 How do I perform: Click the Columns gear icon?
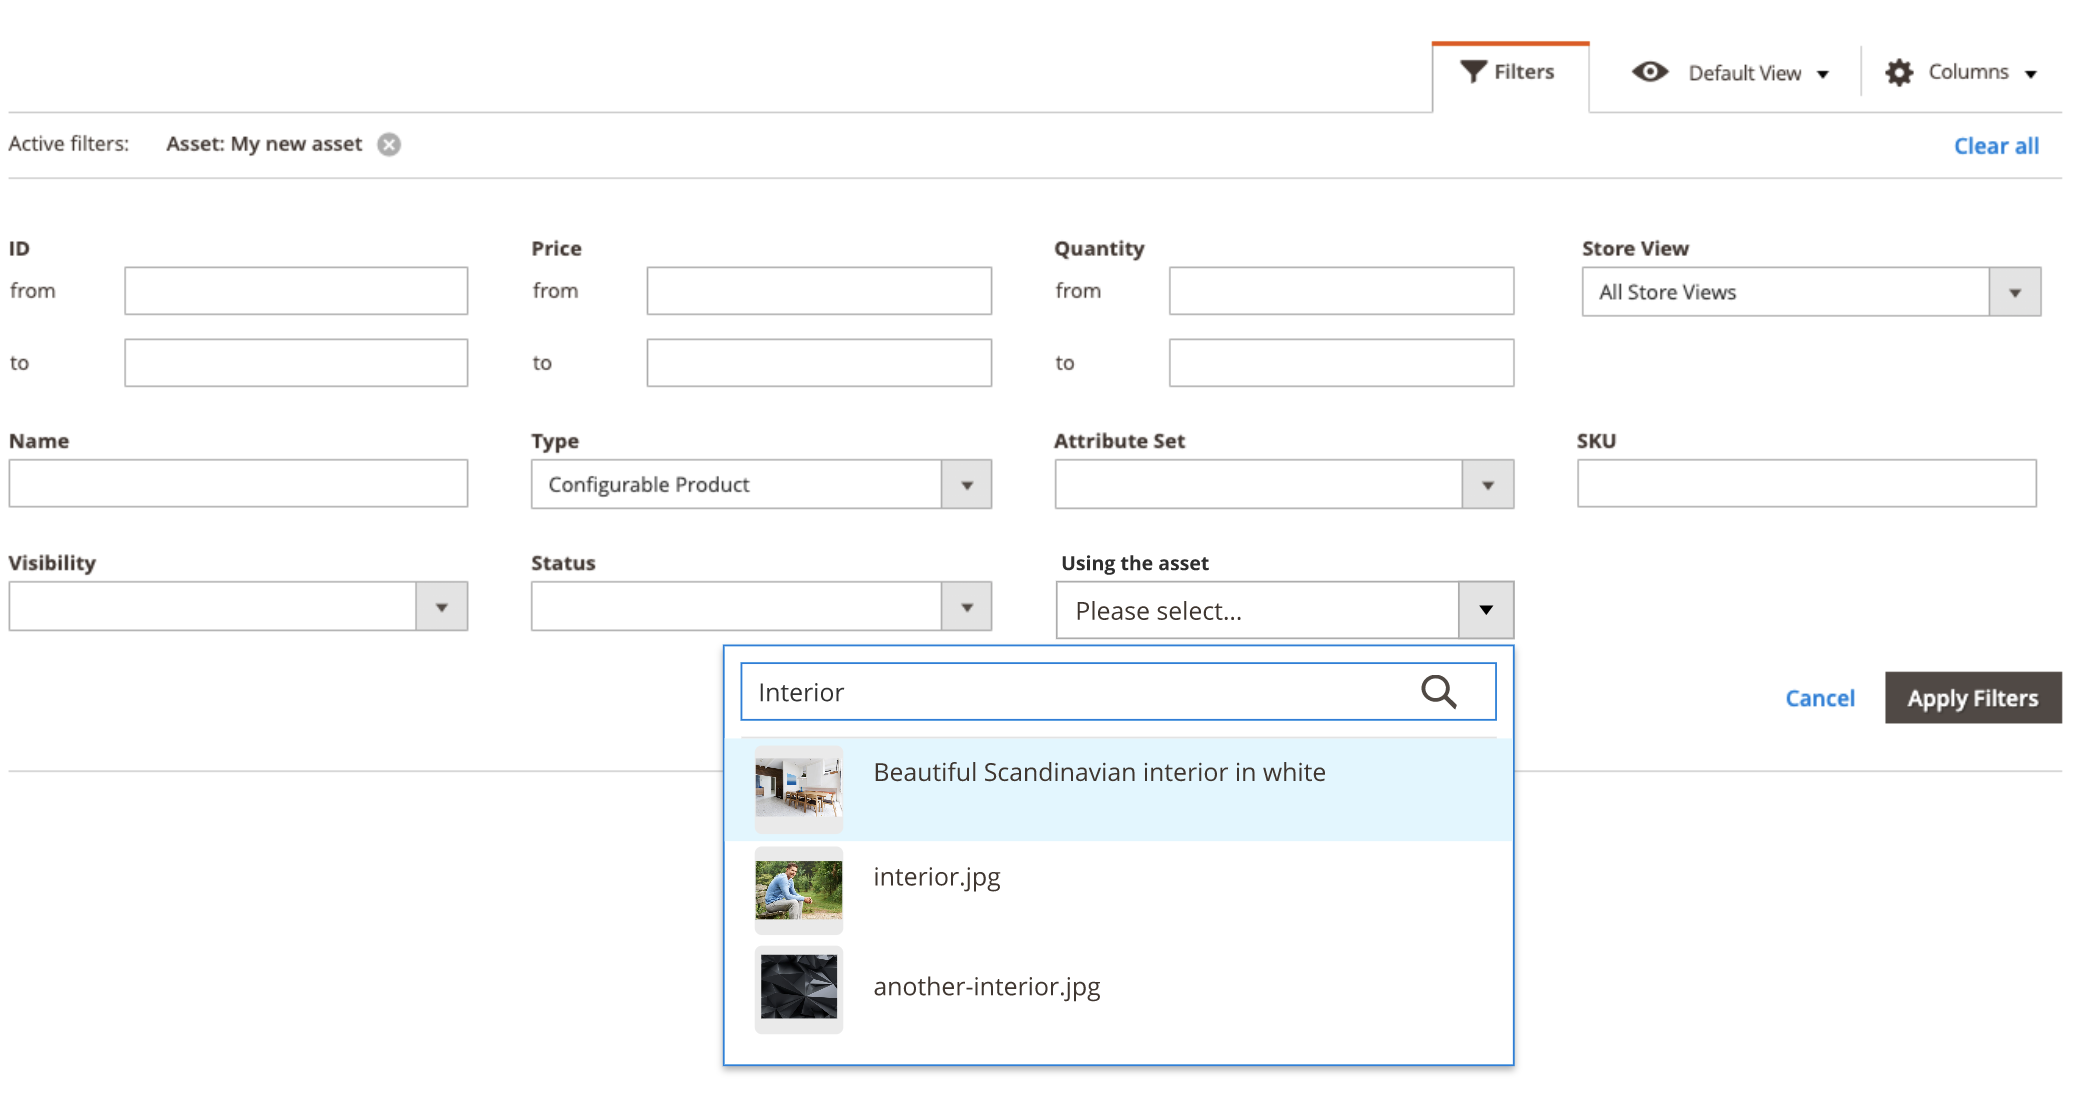tap(1898, 72)
